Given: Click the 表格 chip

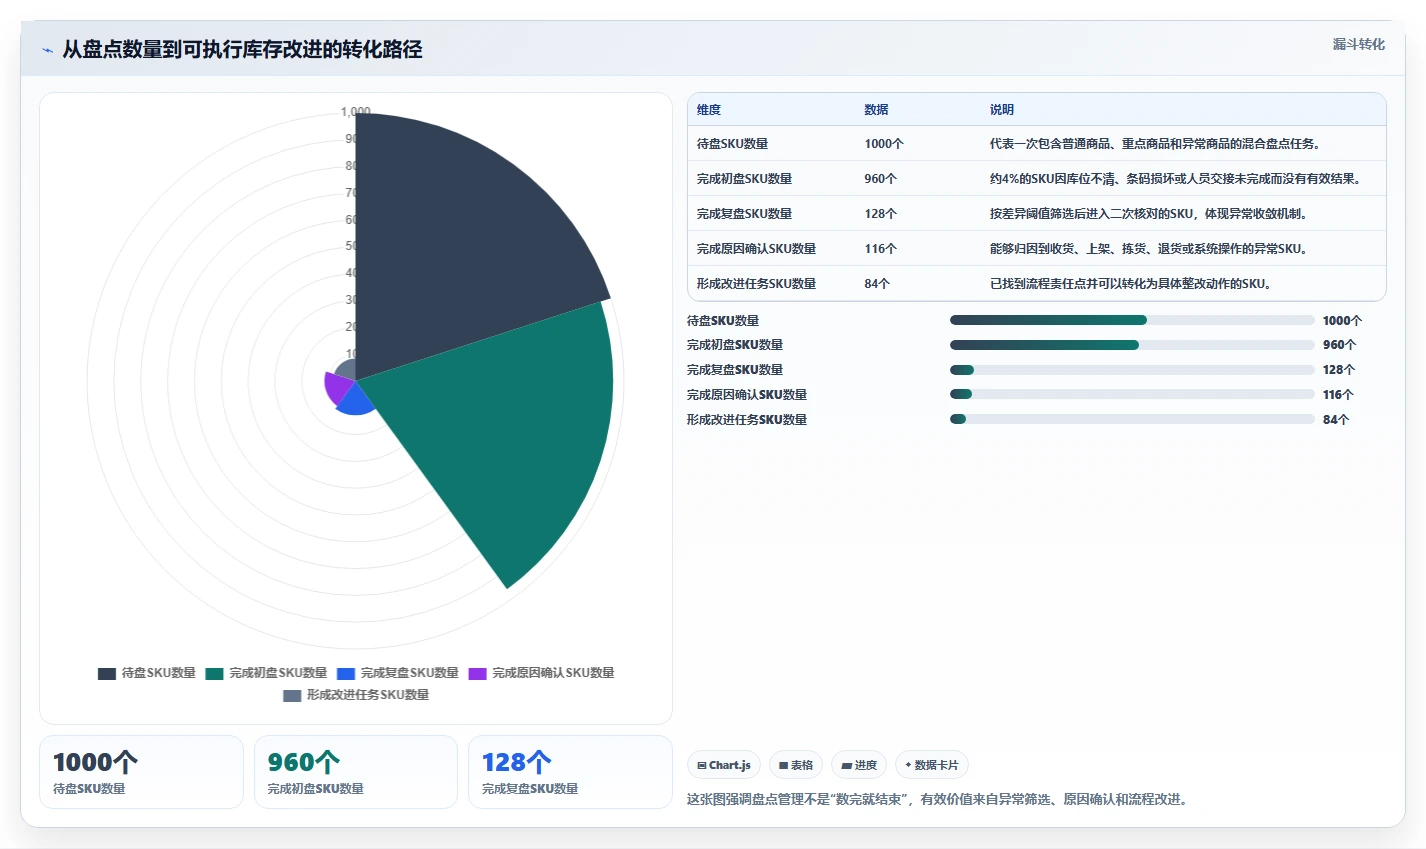Looking at the screenshot, I should pos(796,765).
